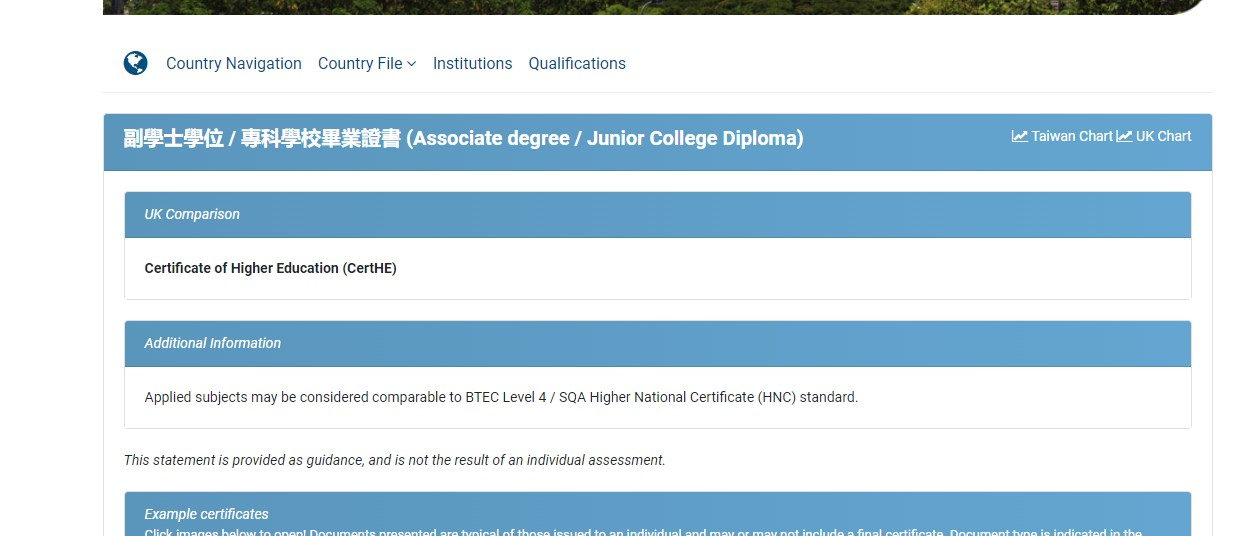Go to the Institutions page
Image resolution: width=1245 pixels, height=536 pixels.
[472, 63]
